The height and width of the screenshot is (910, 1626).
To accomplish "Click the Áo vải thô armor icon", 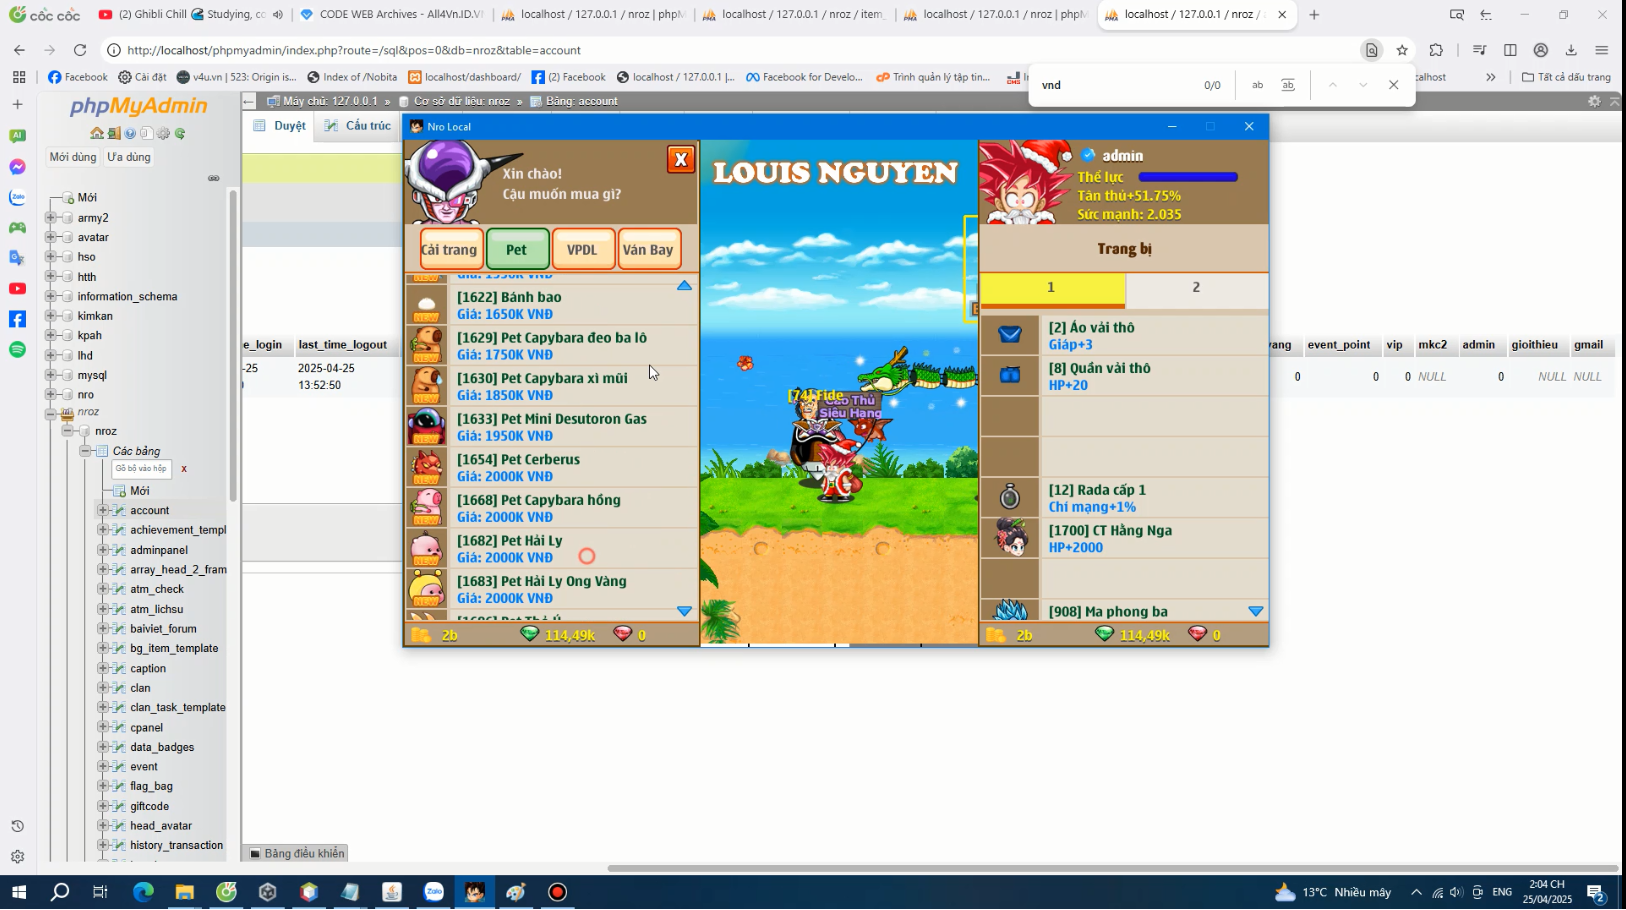I will [1010, 335].
